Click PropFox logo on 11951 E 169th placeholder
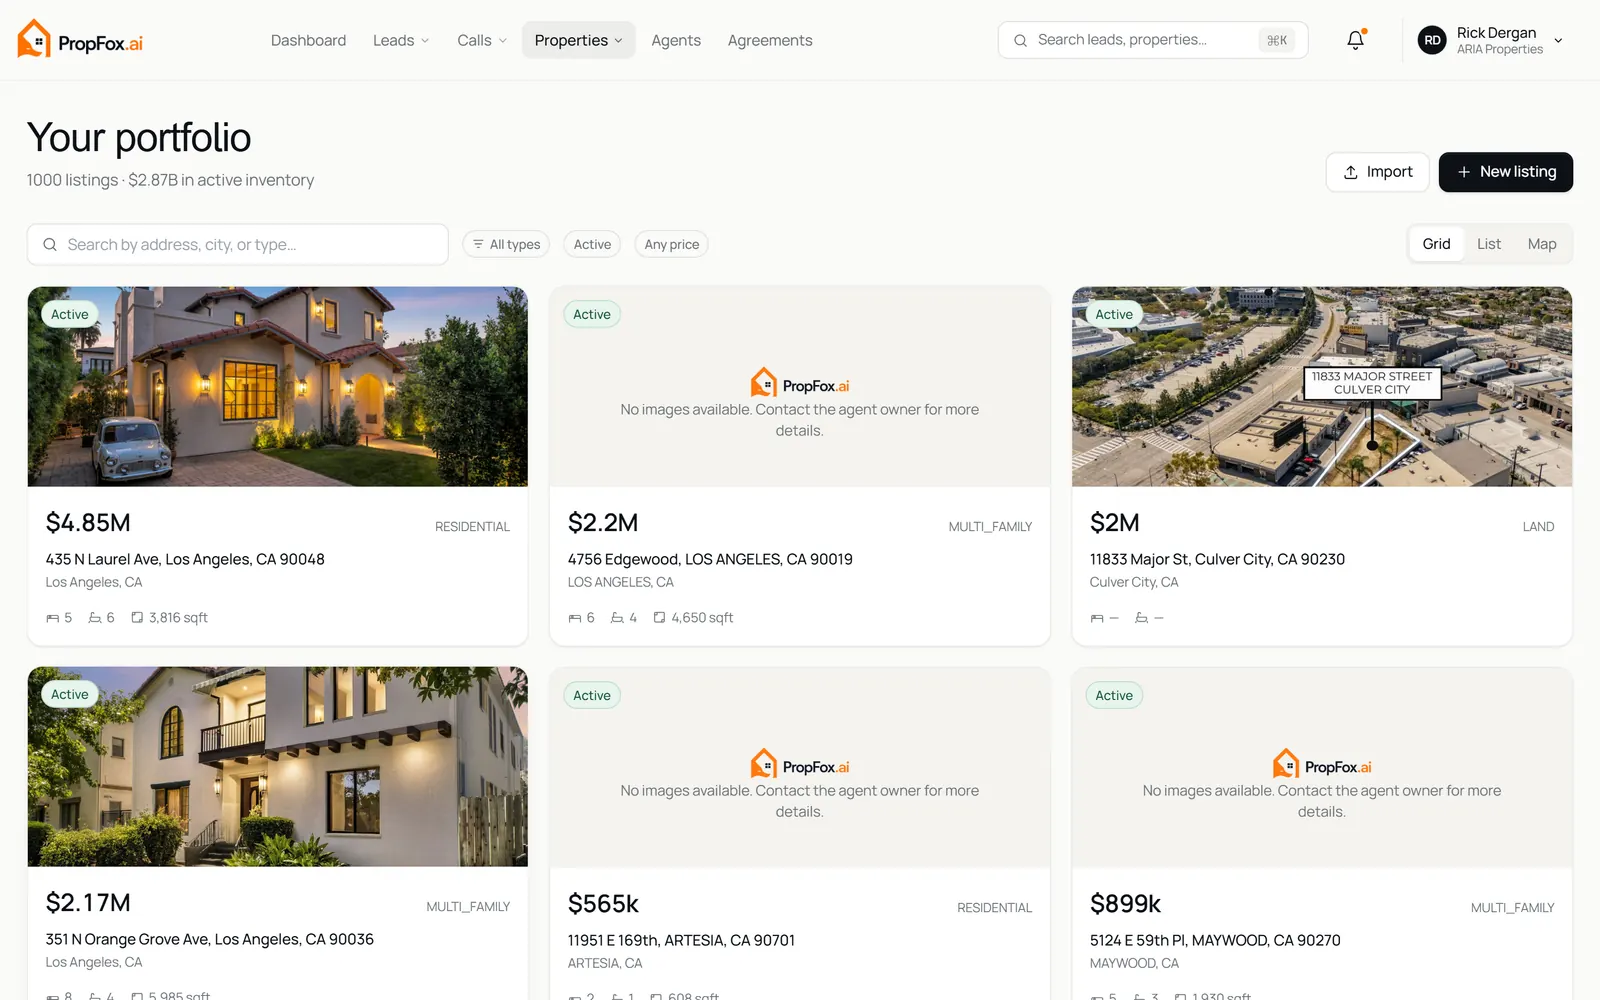The image size is (1600, 1000). (x=800, y=765)
